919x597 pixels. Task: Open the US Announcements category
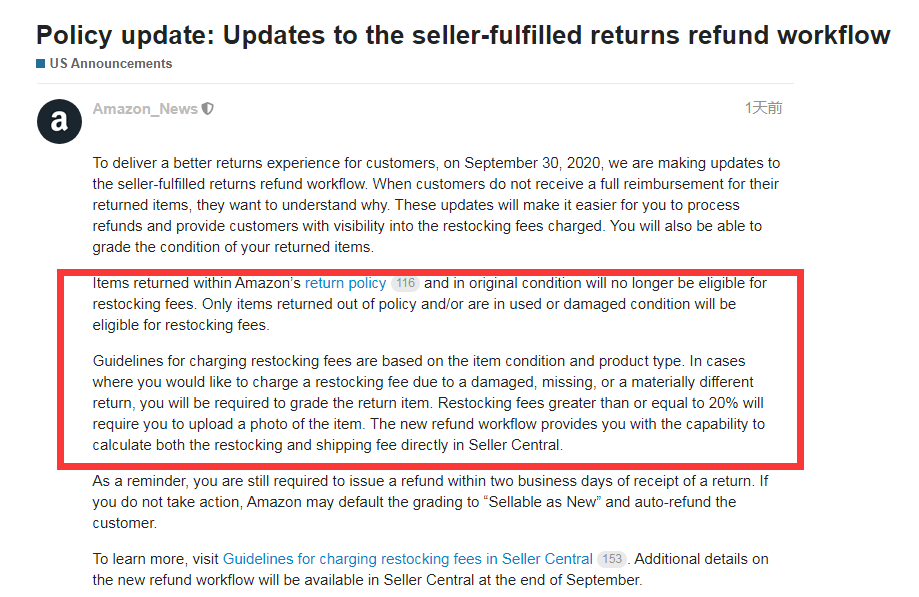tap(111, 64)
